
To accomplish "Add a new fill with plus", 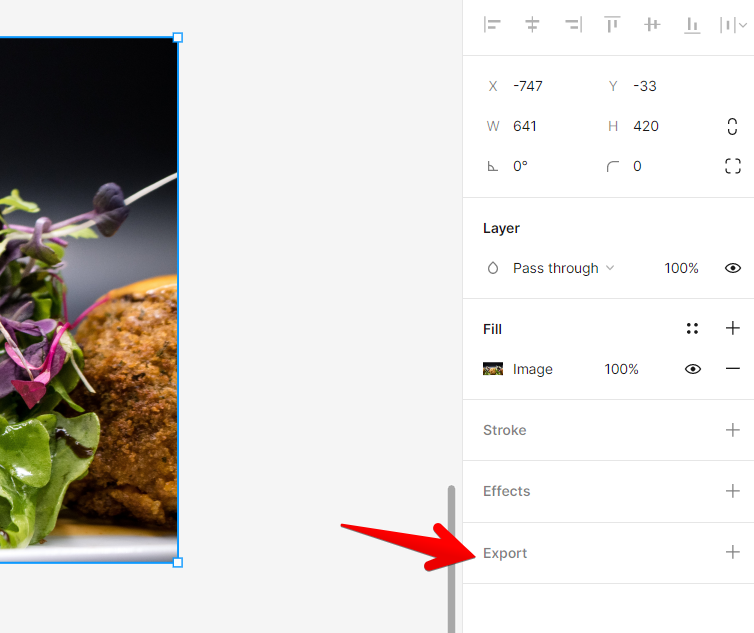I will [x=732, y=328].
